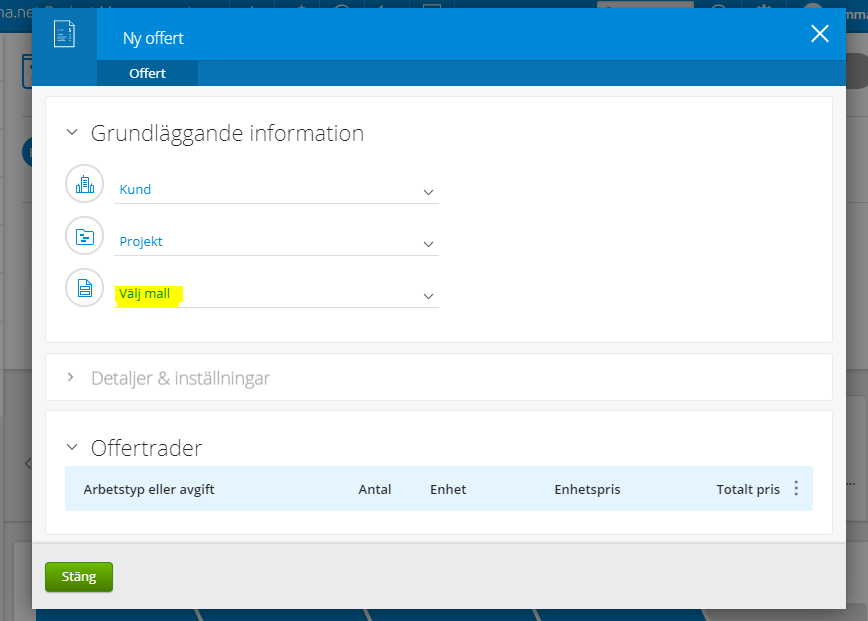Expand the Detaljer & inställningar section
Screen dimensions: 868x621
(71, 377)
